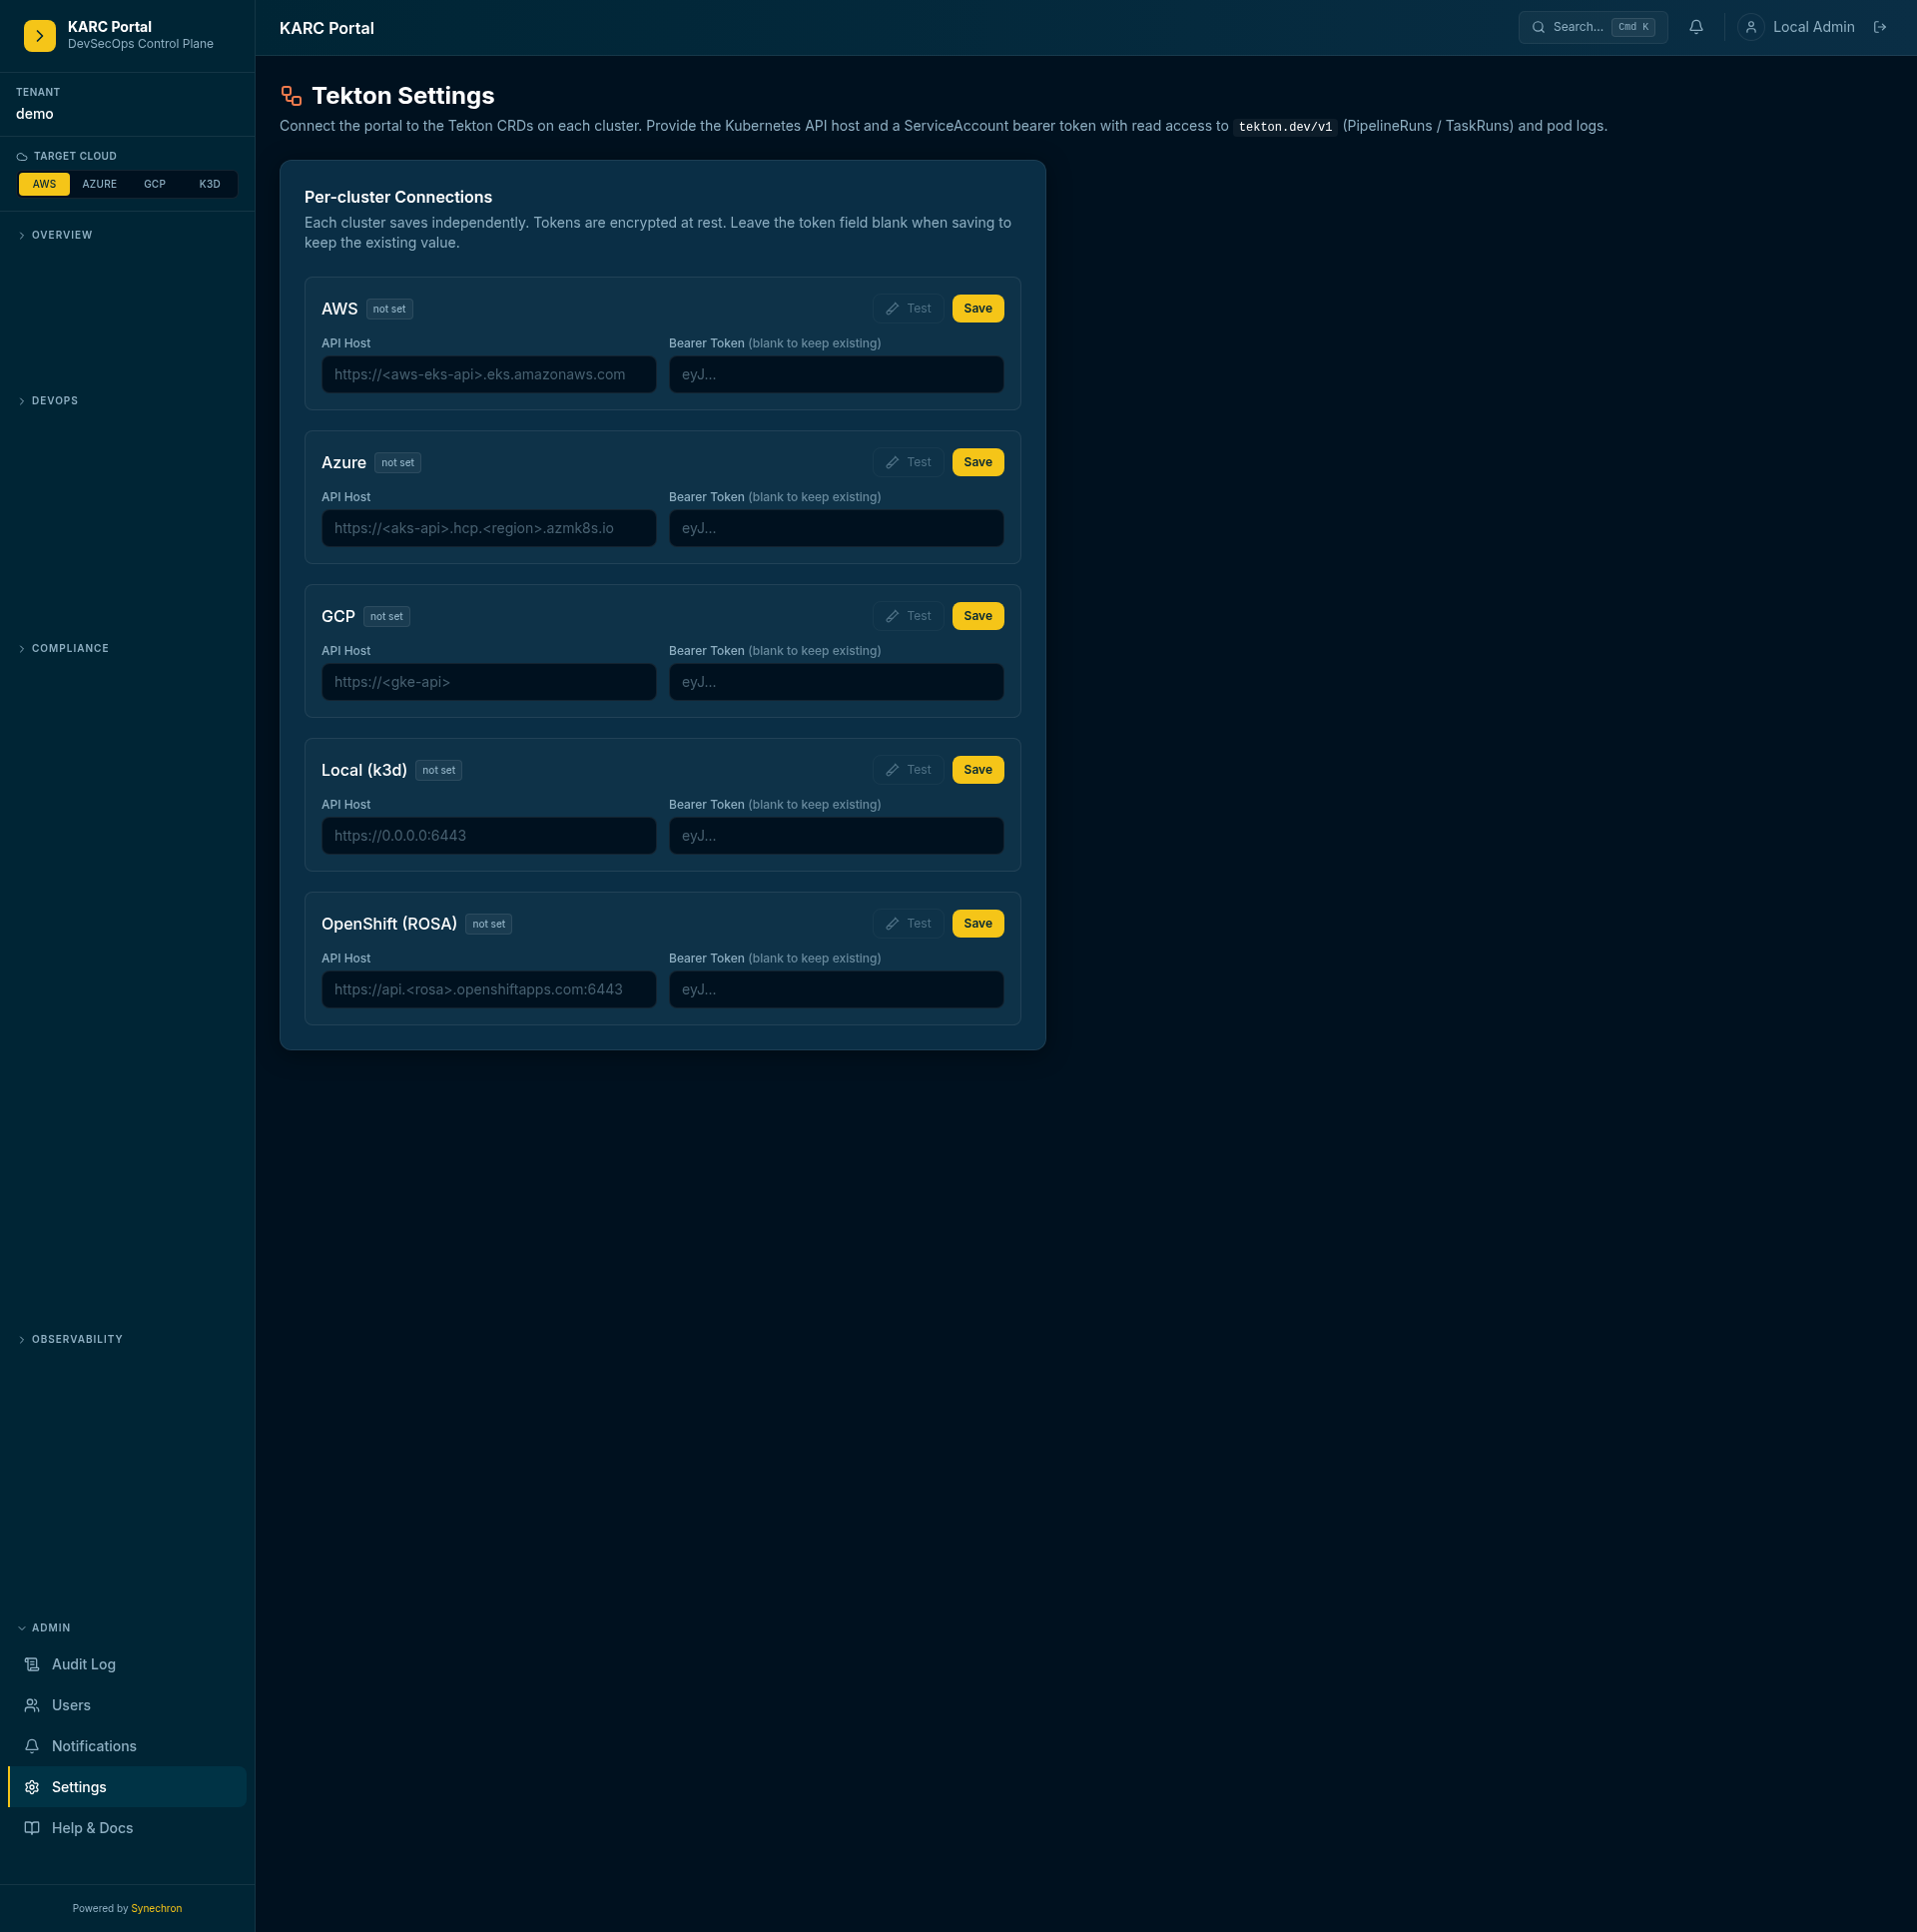Select the AWS target cloud
This screenshot has height=1932, width=1917.
44,184
